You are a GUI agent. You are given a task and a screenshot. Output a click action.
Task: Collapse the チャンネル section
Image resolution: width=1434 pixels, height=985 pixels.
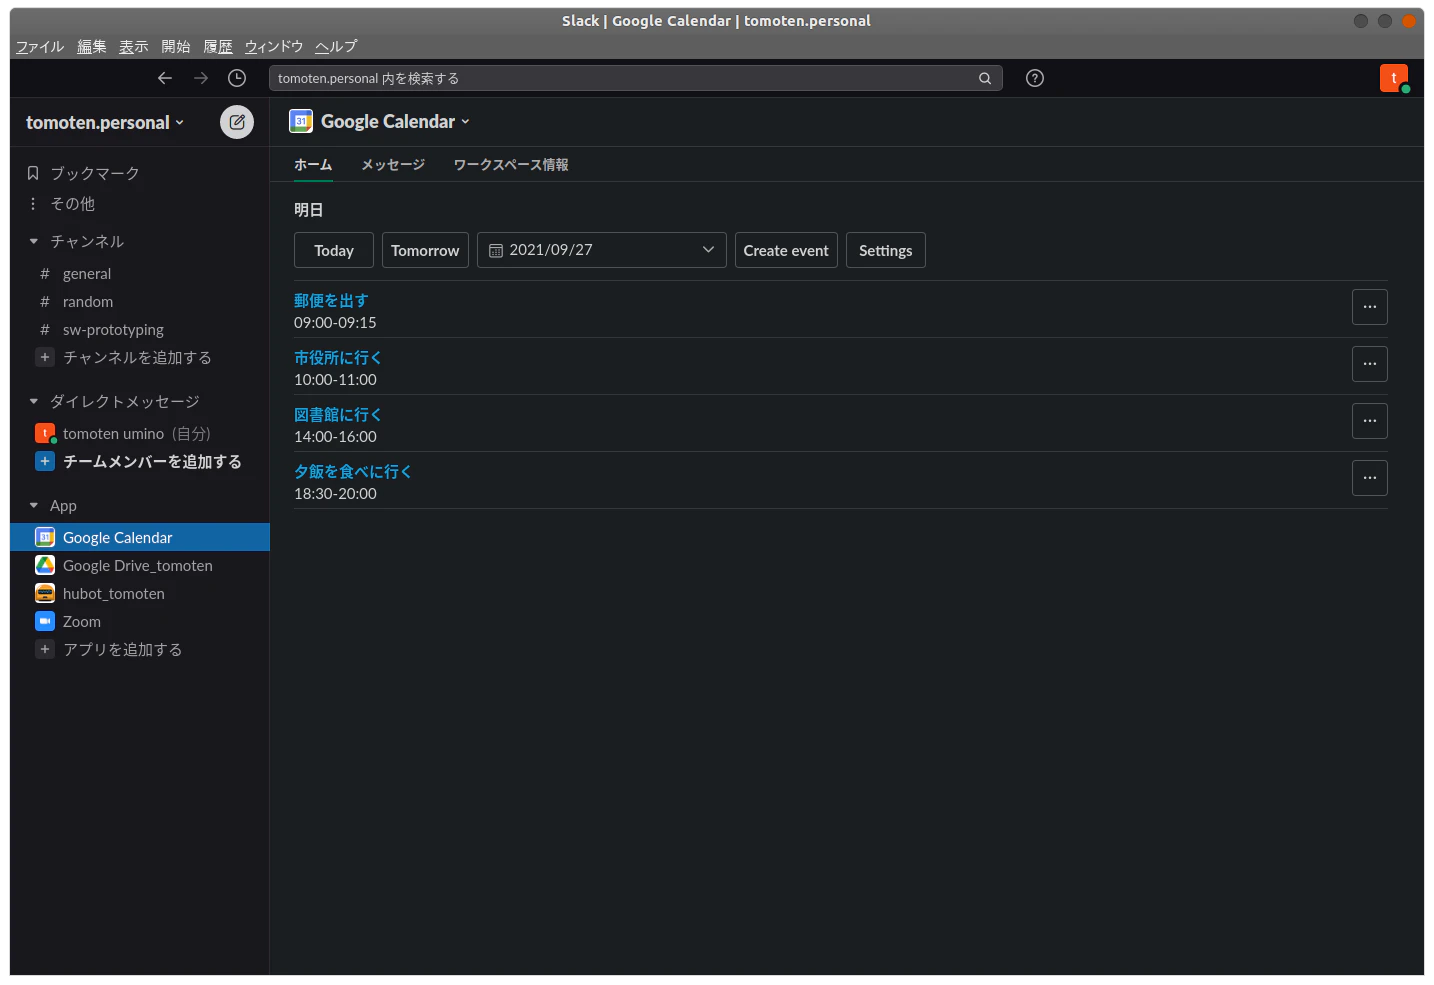34,241
